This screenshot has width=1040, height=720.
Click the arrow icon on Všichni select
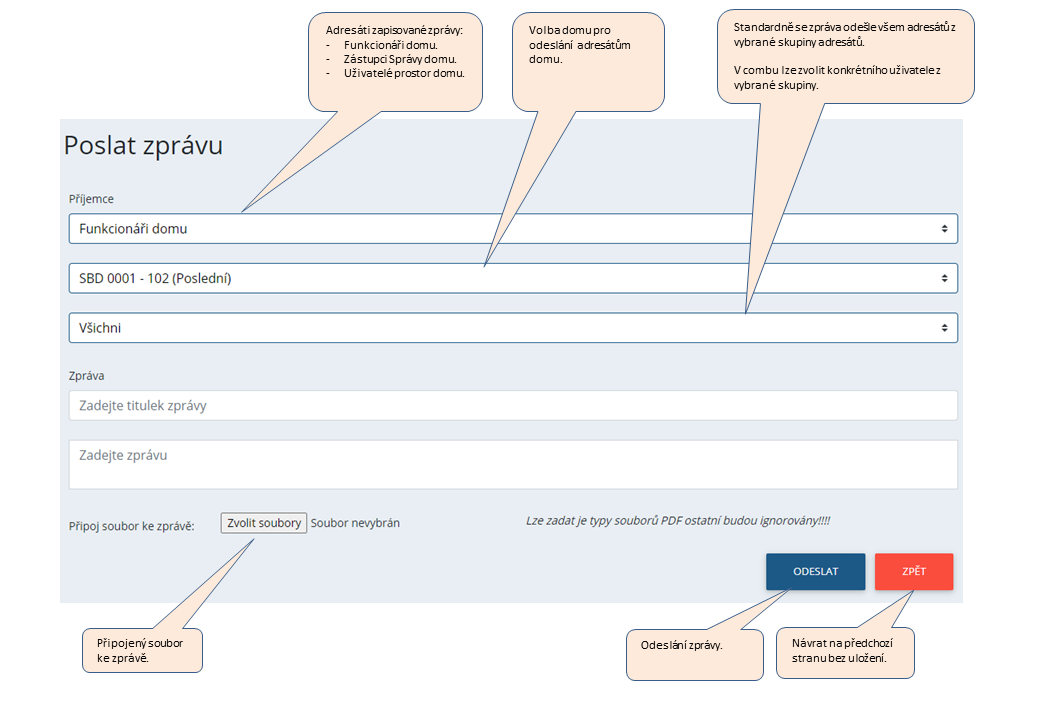[944, 328]
